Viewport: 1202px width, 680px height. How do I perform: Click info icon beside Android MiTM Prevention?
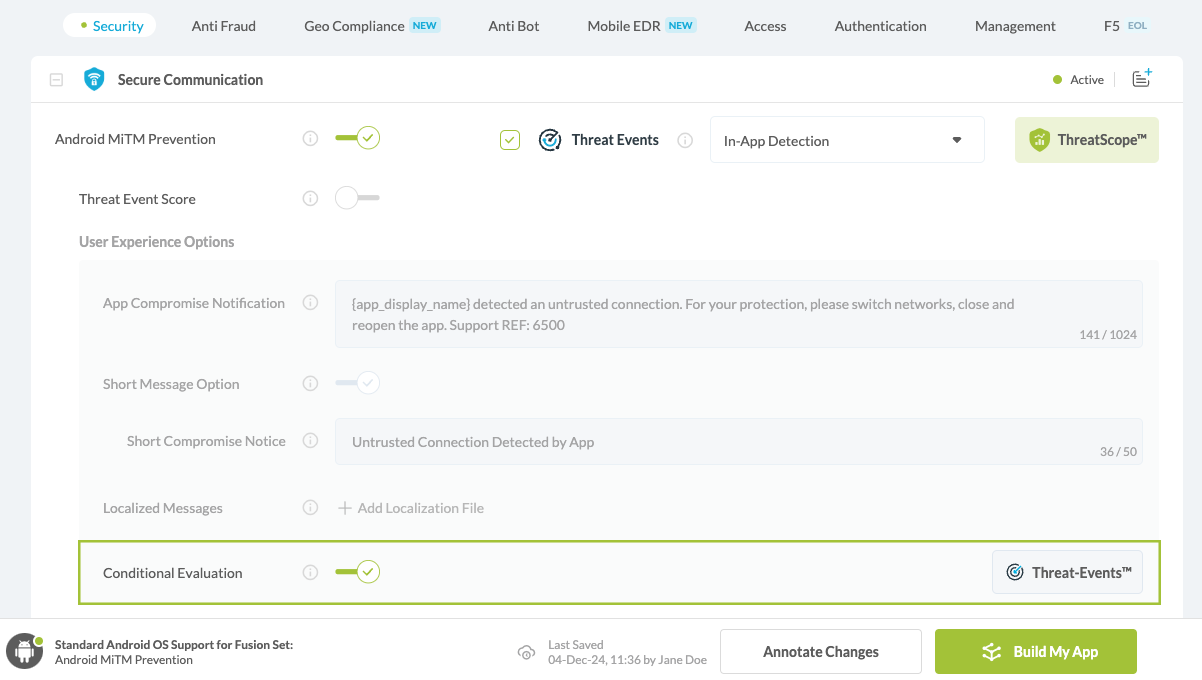click(310, 139)
